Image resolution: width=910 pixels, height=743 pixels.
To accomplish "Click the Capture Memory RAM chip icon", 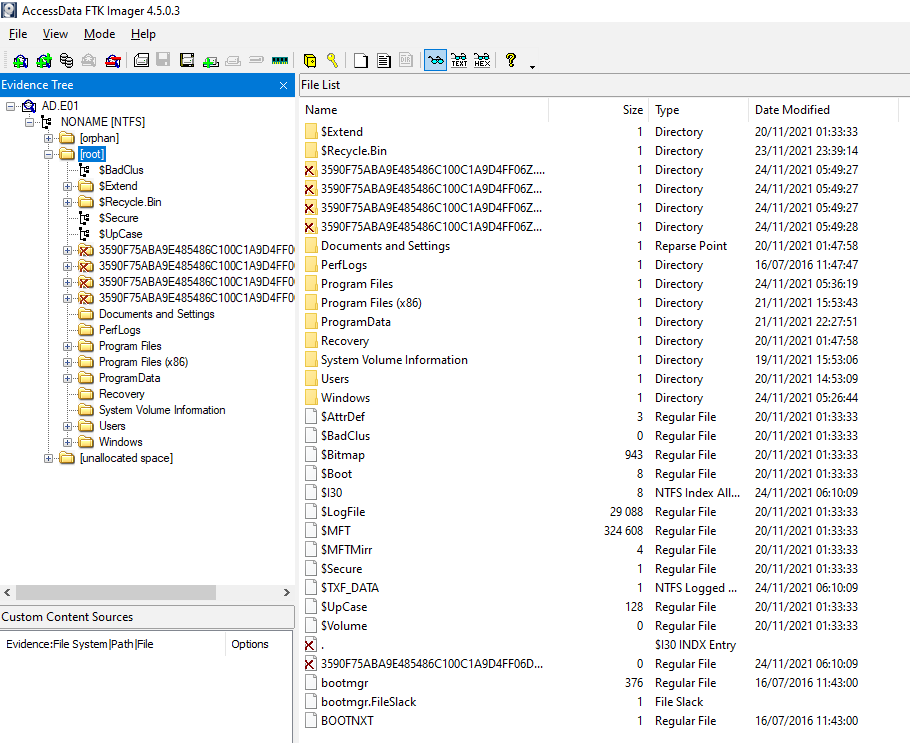I will click(x=279, y=61).
